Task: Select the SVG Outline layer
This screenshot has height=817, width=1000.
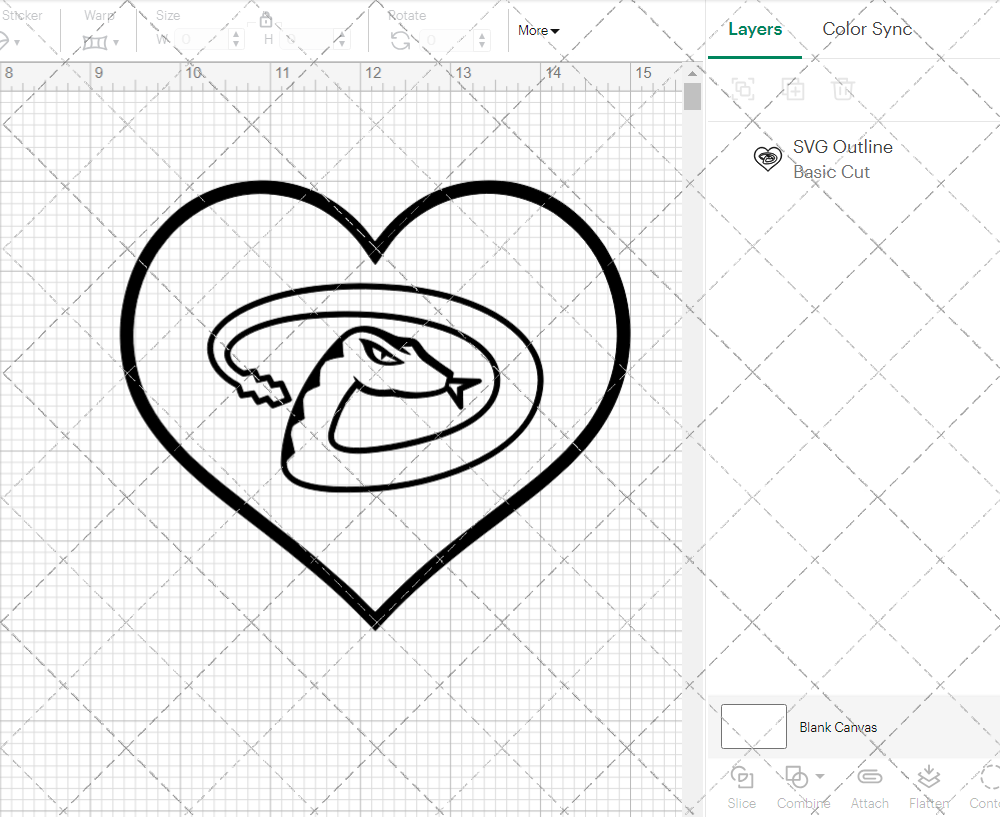Action: point(843,147)
